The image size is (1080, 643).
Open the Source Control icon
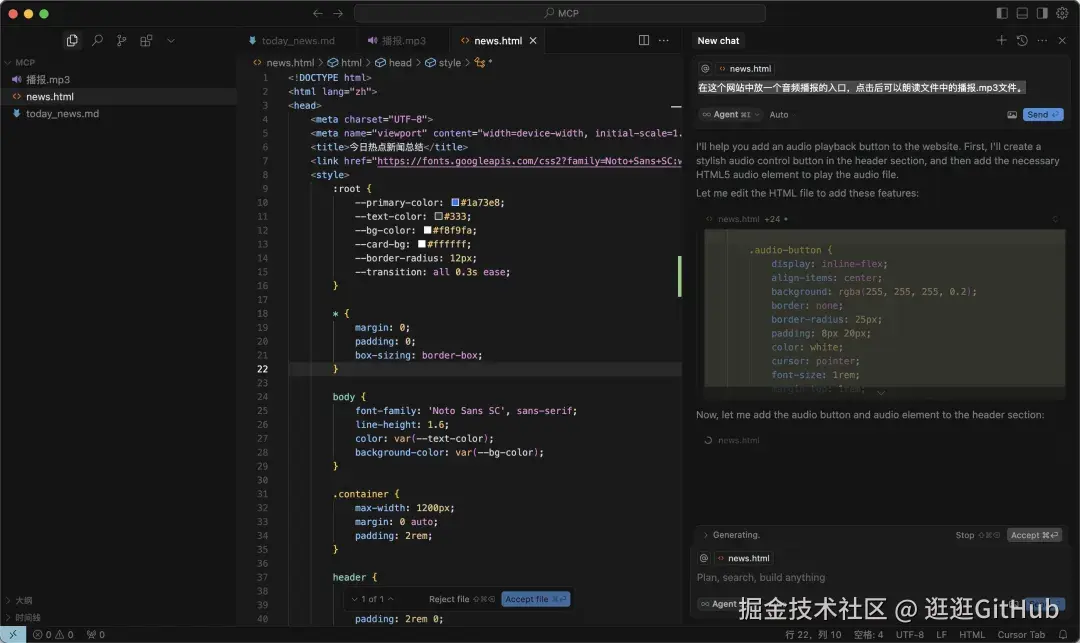point(121,41)
